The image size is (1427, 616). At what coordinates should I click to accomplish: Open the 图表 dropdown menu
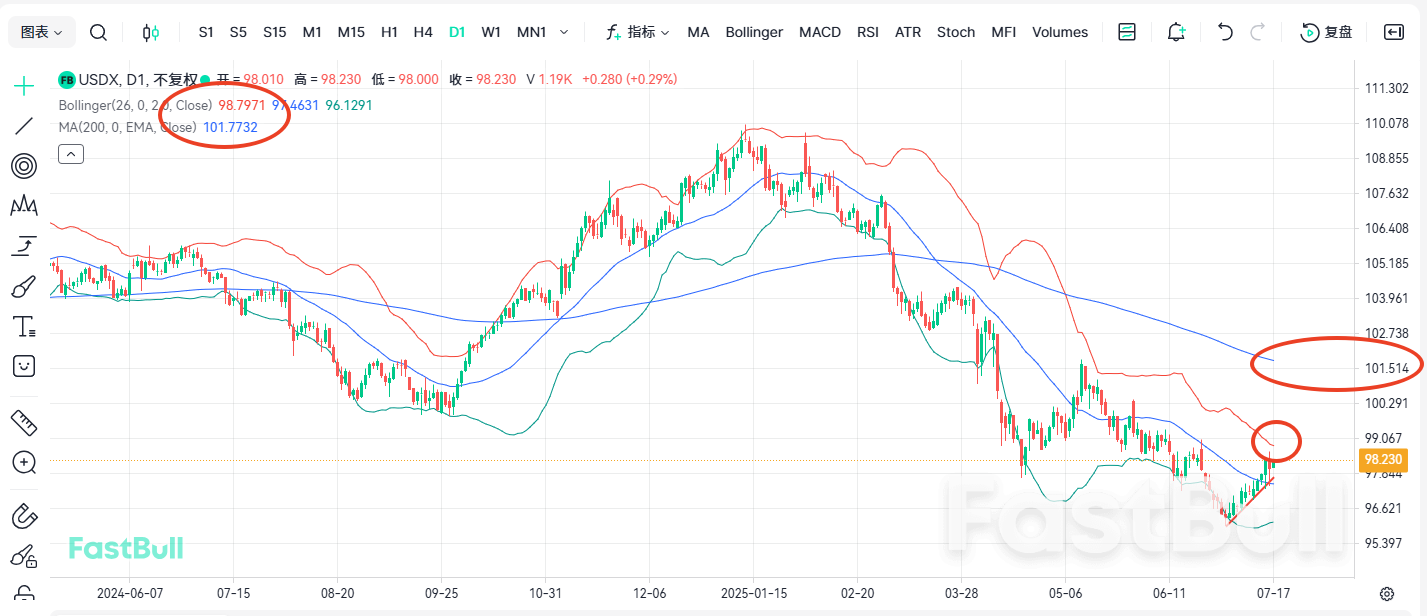[x=42, y=32]
